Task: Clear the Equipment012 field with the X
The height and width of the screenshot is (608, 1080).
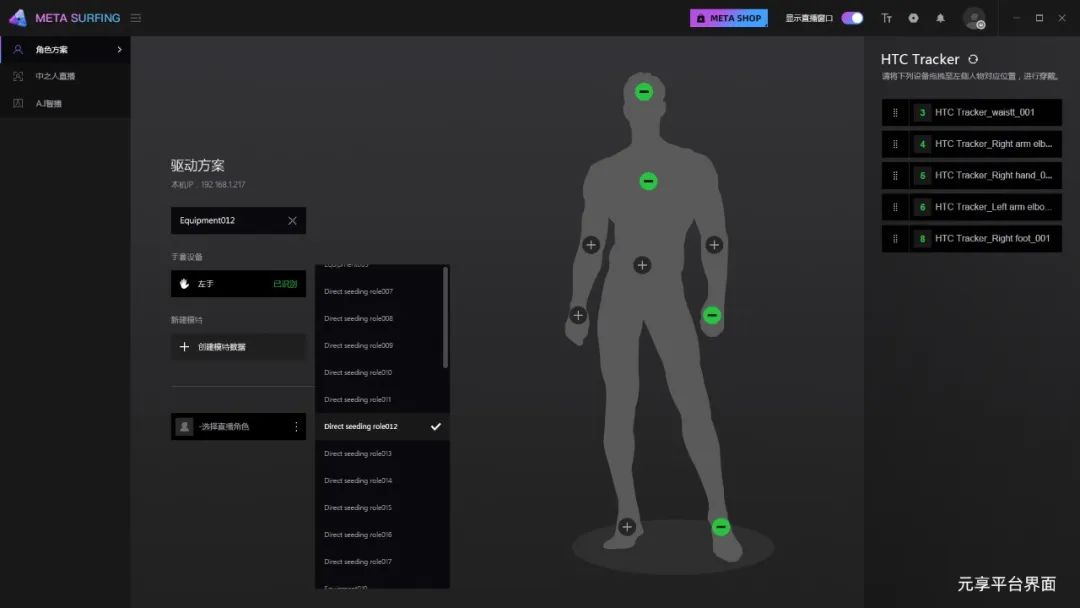Action: pyautogui.click(x=292, y=221)
